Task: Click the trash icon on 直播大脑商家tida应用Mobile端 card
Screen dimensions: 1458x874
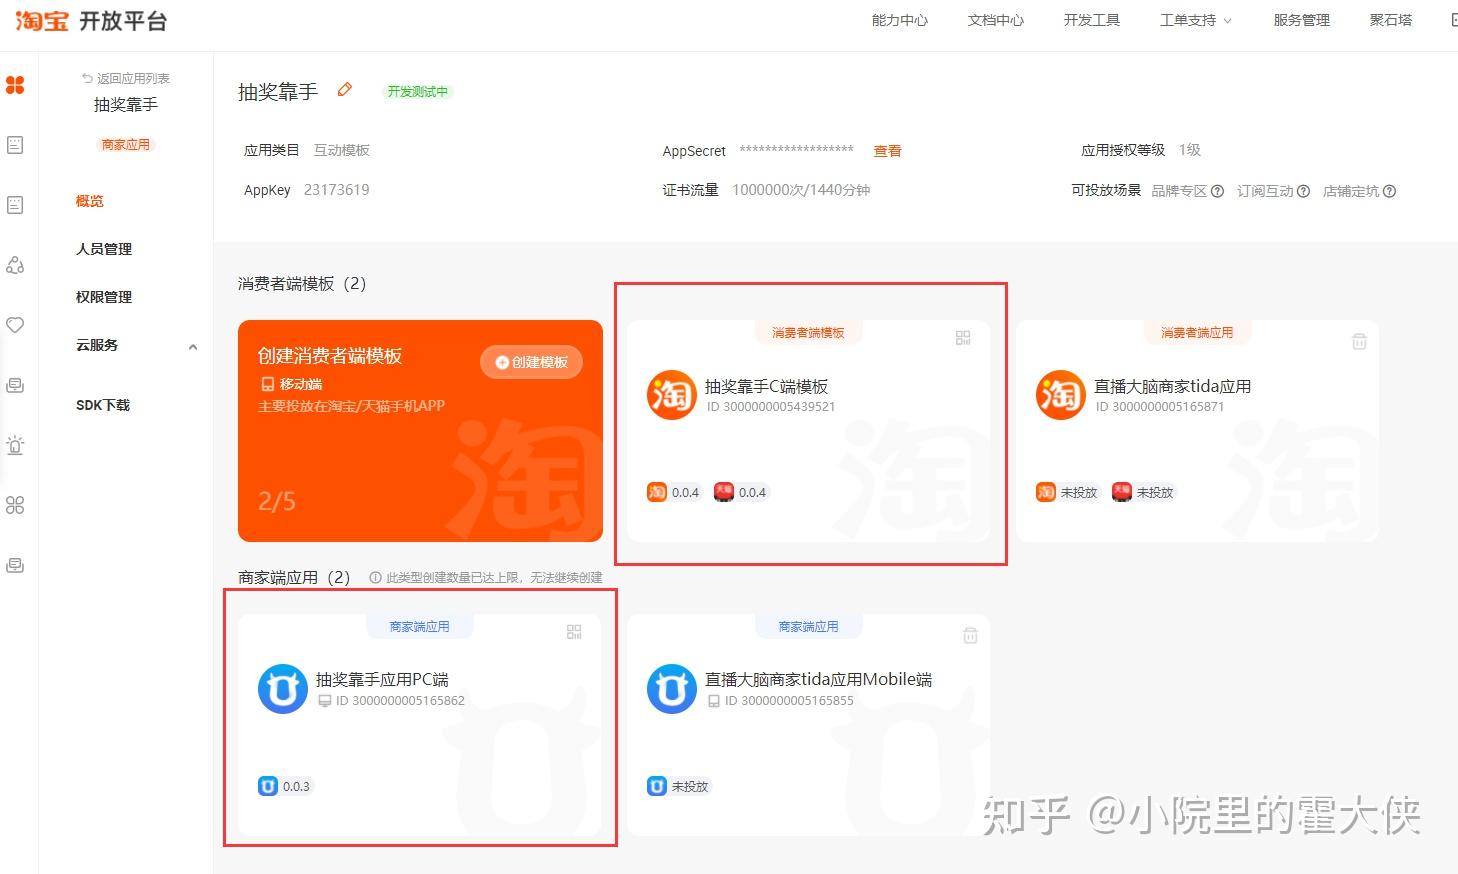Action: [x=969, y=633]
